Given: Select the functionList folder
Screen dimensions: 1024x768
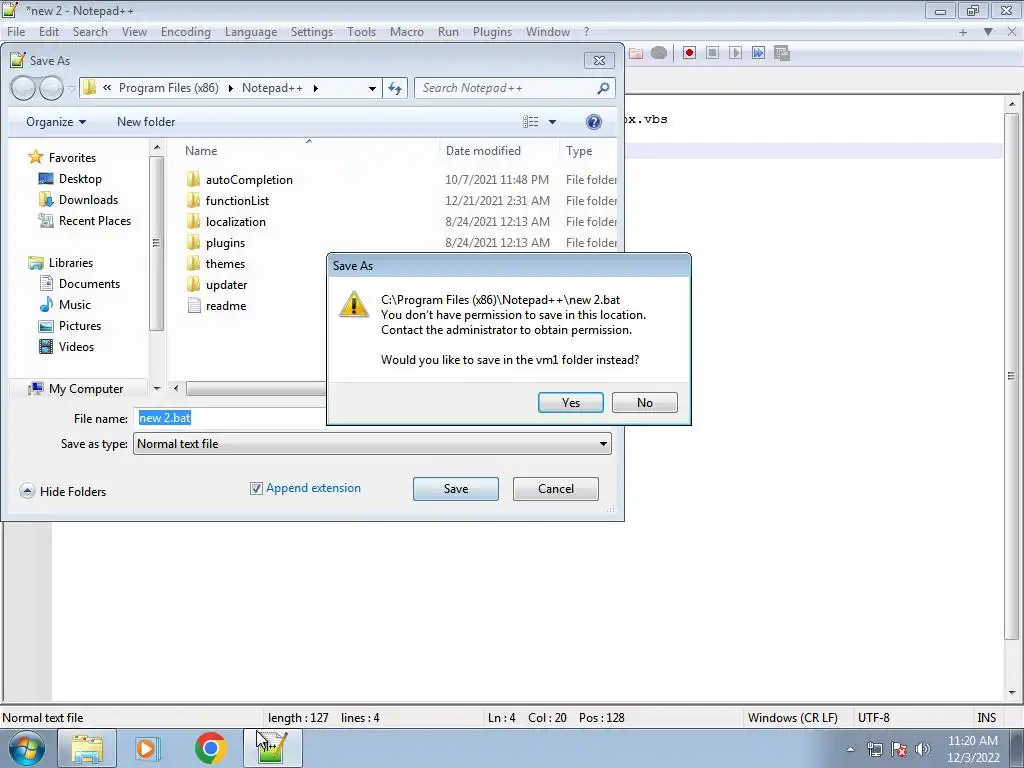Looking at the screenshot, I should 227,200.
